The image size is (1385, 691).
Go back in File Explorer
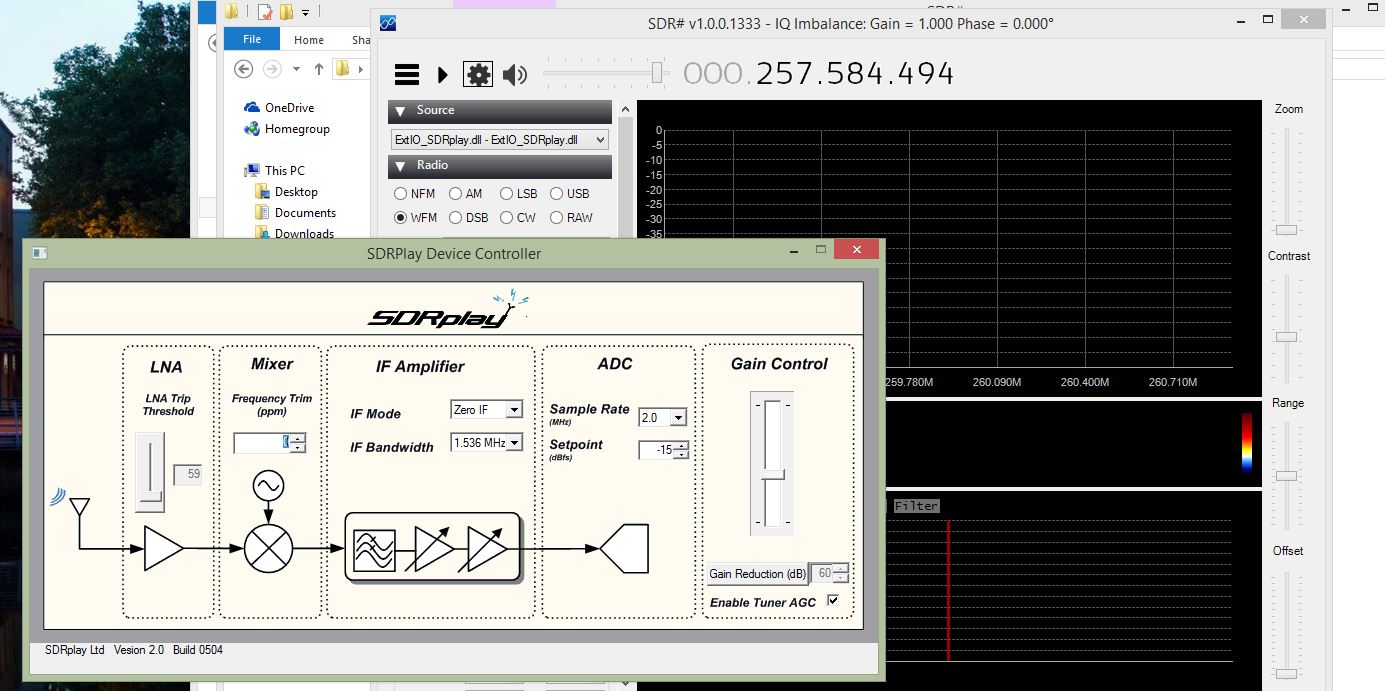(x=243, y=69)
